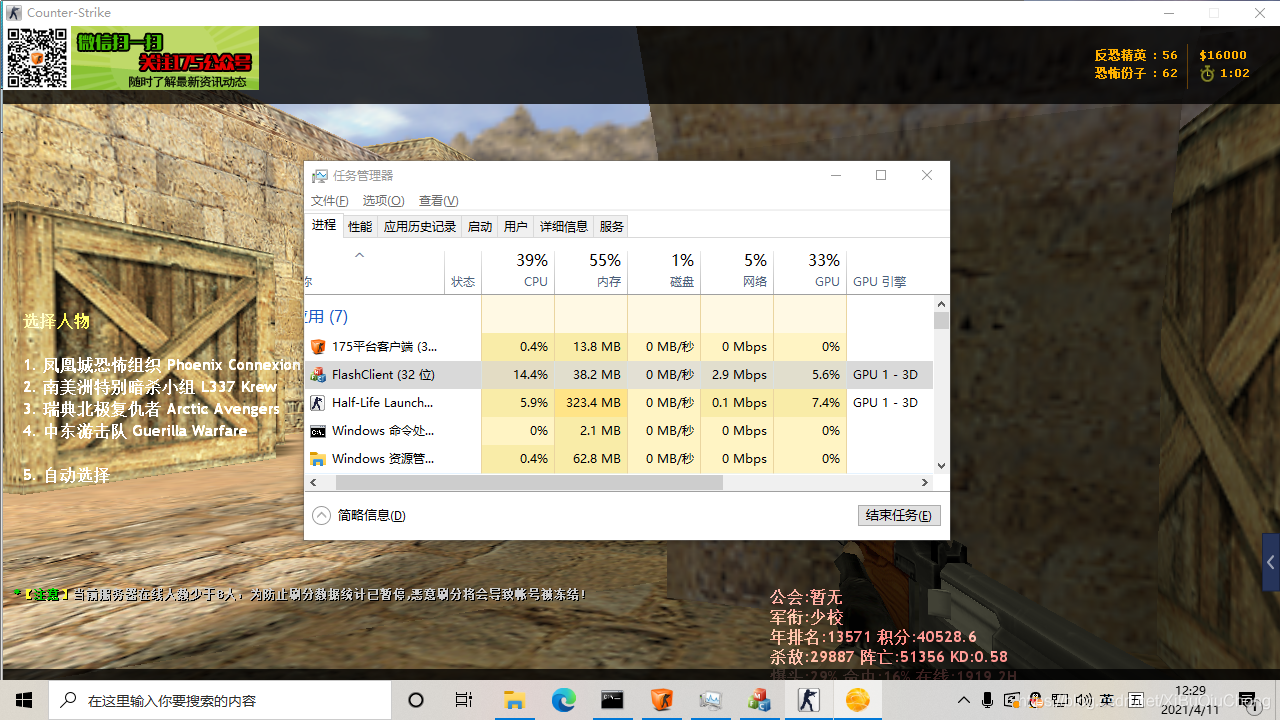Open File Explorer from the taskbar
Image resolution: width=1280 pixels, height=720 pixels.
click(x=514, y=700)
